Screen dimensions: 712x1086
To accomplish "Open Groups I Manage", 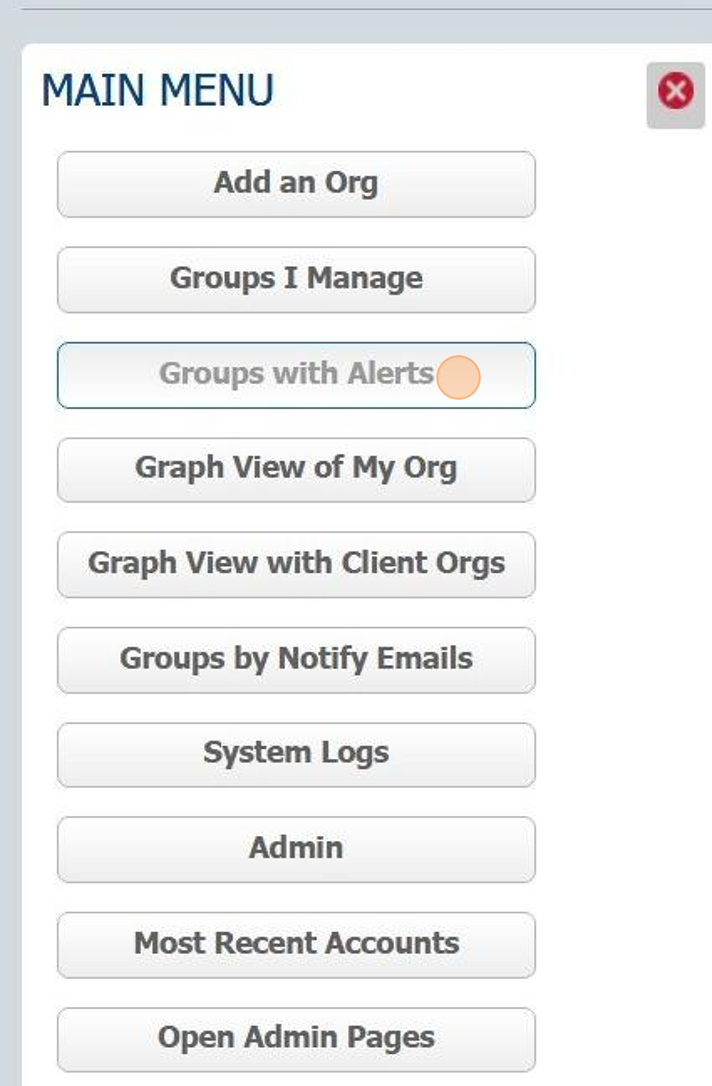I will point(296,279).
